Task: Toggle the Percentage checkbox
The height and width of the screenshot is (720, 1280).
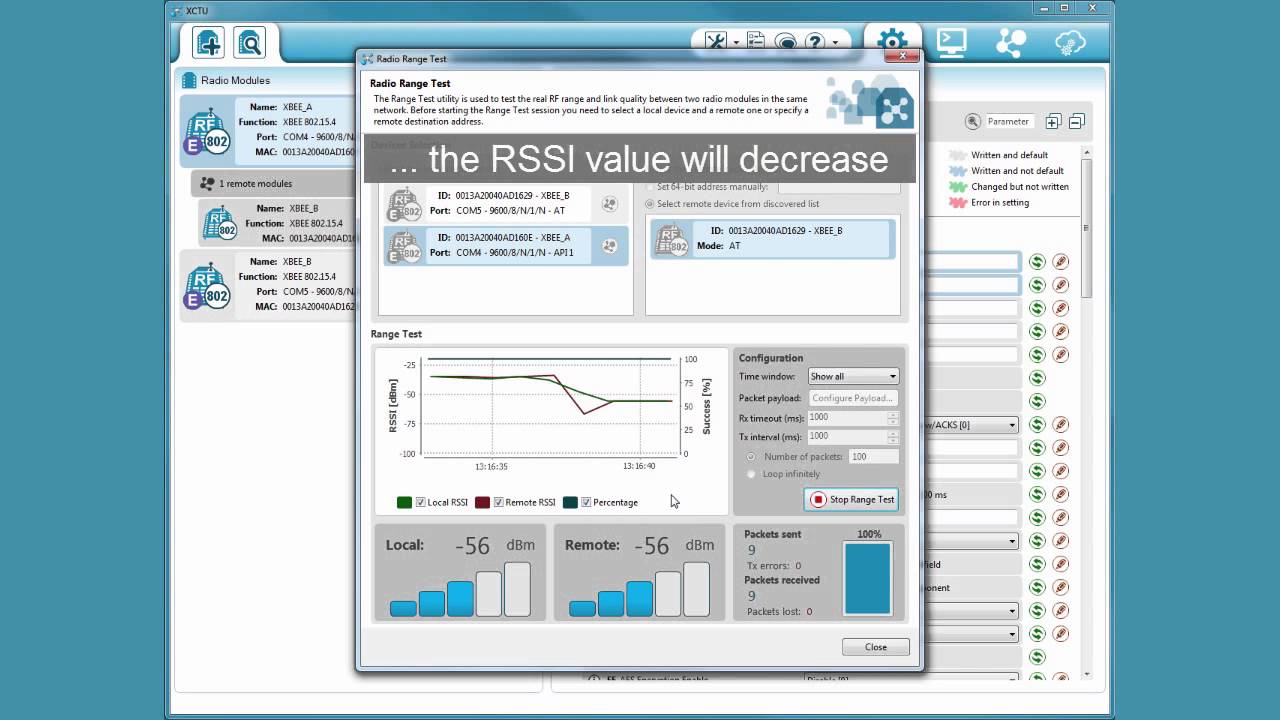Action: tap(586, 502)
